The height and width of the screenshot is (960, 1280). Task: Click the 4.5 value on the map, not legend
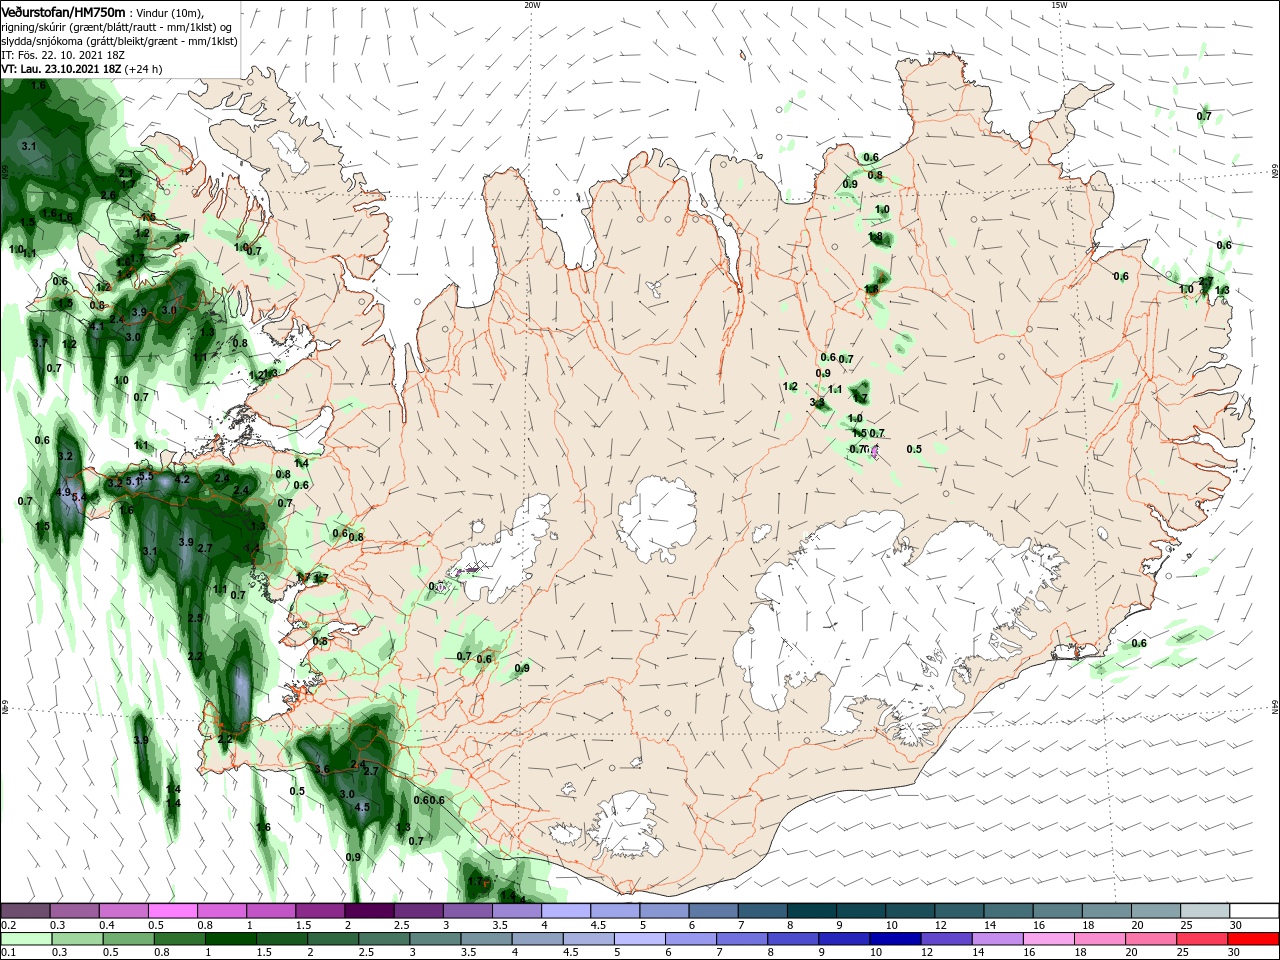pos(363,807)
